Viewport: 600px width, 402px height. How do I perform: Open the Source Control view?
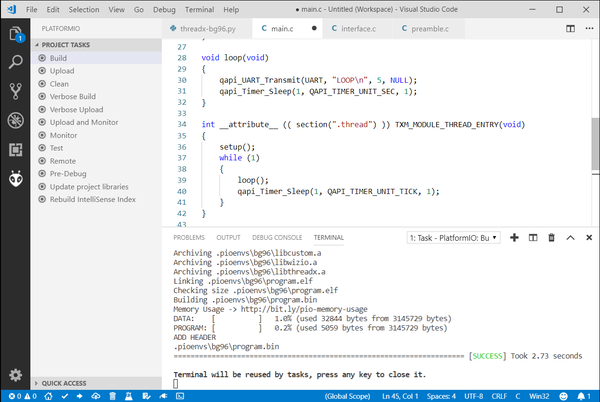point(16,91)
